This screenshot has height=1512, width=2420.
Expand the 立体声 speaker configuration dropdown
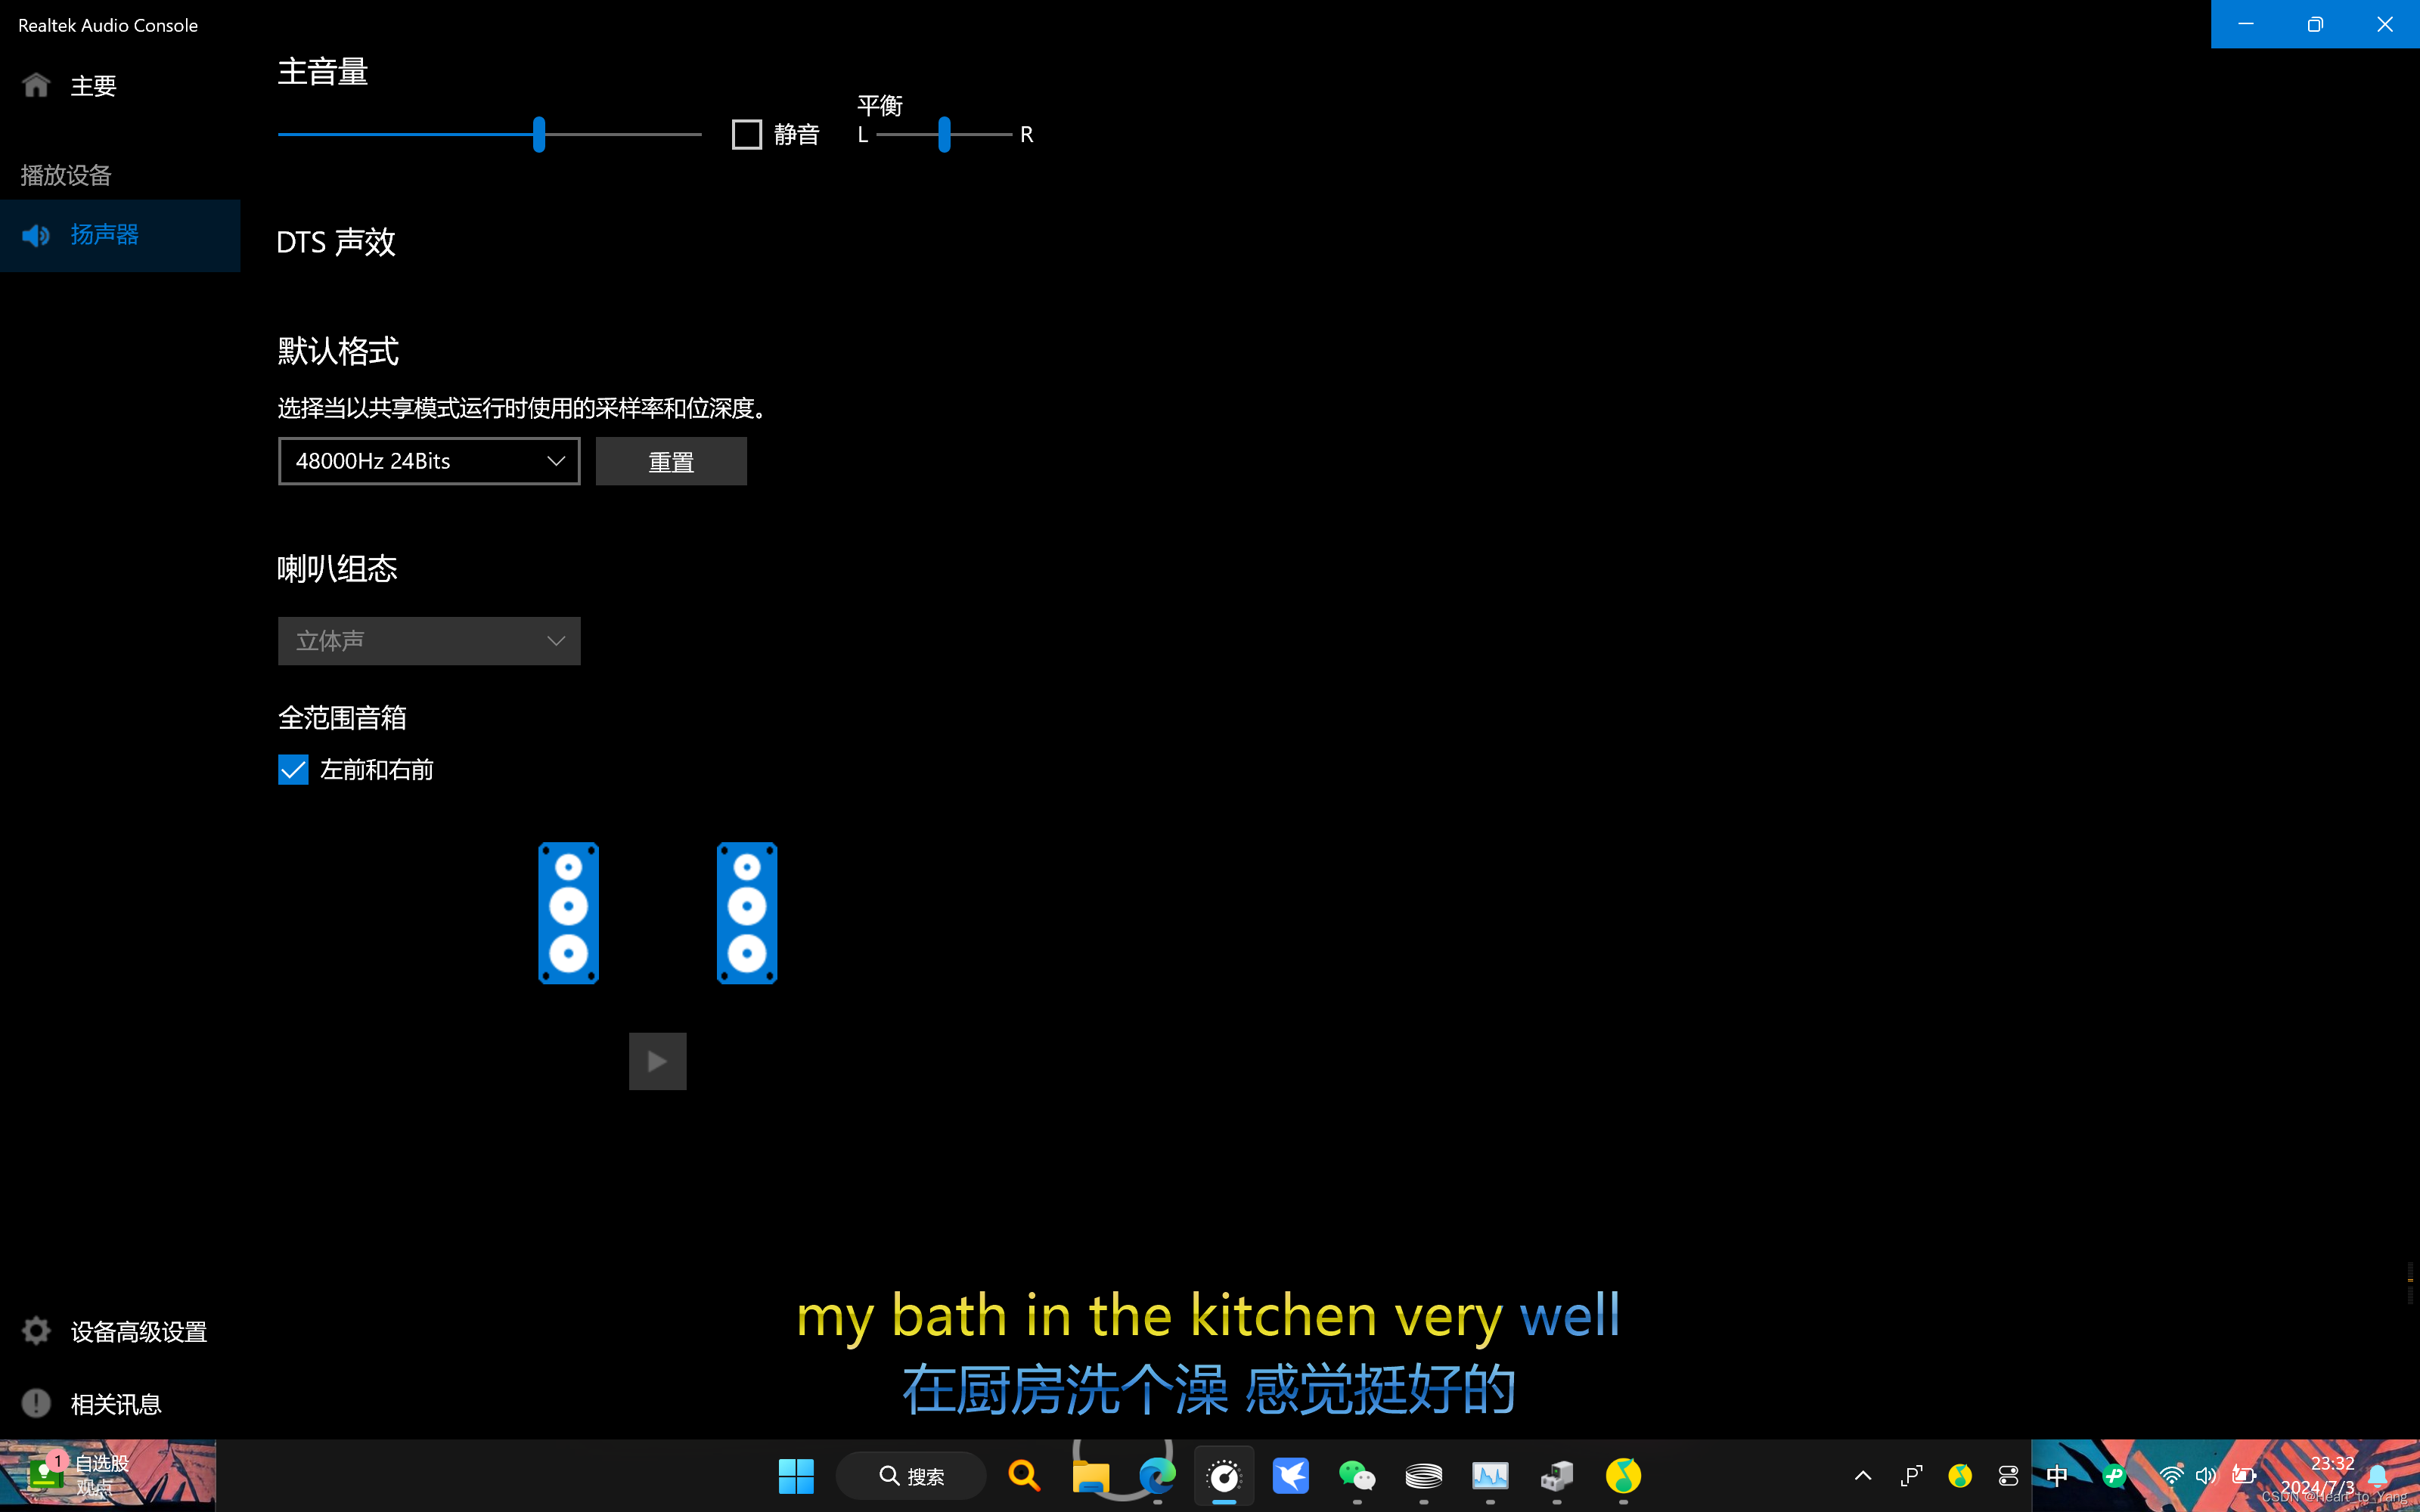tap(429, 641)
